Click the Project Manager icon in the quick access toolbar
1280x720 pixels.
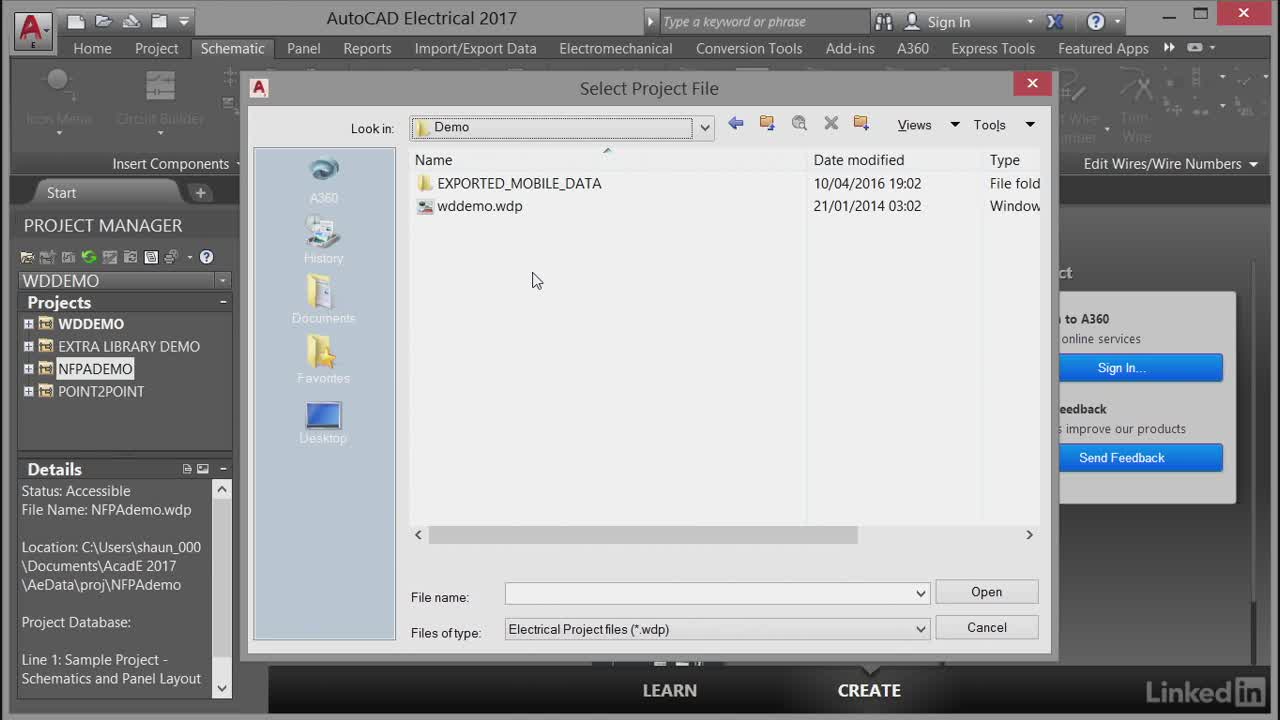pyautogui.click(x=159, y=20)
